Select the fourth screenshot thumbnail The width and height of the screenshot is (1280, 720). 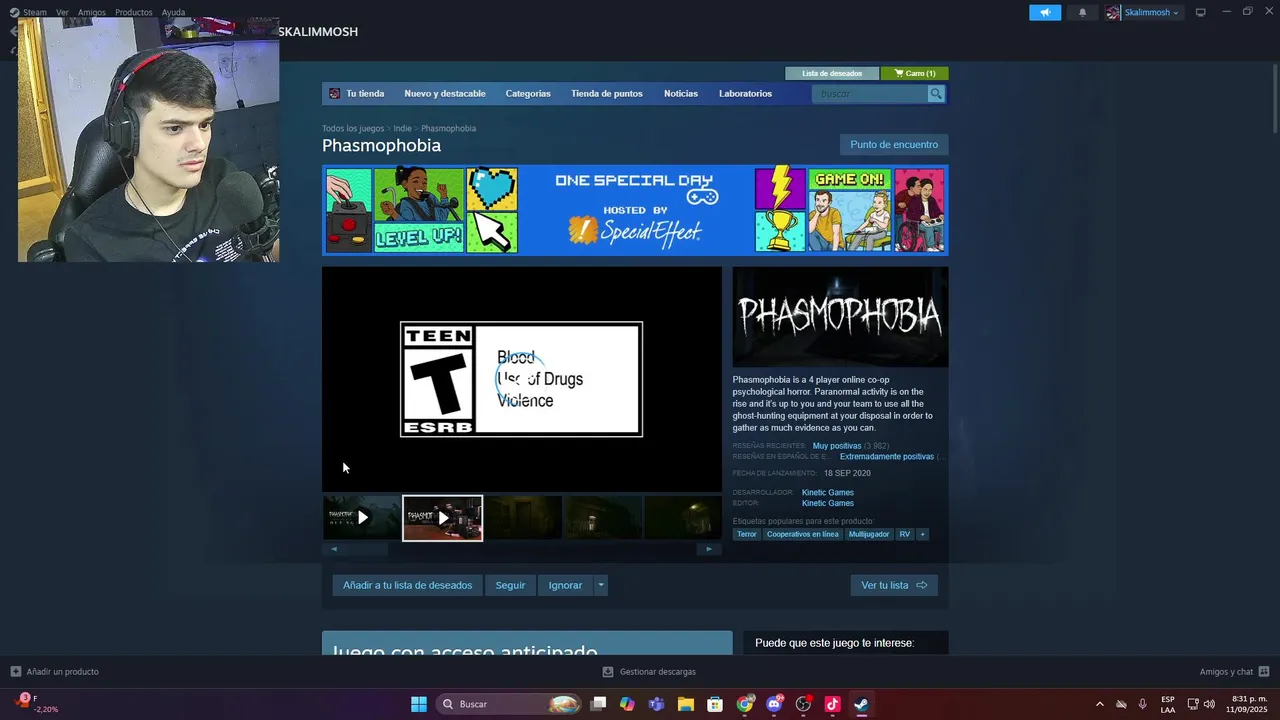[603, 518]
